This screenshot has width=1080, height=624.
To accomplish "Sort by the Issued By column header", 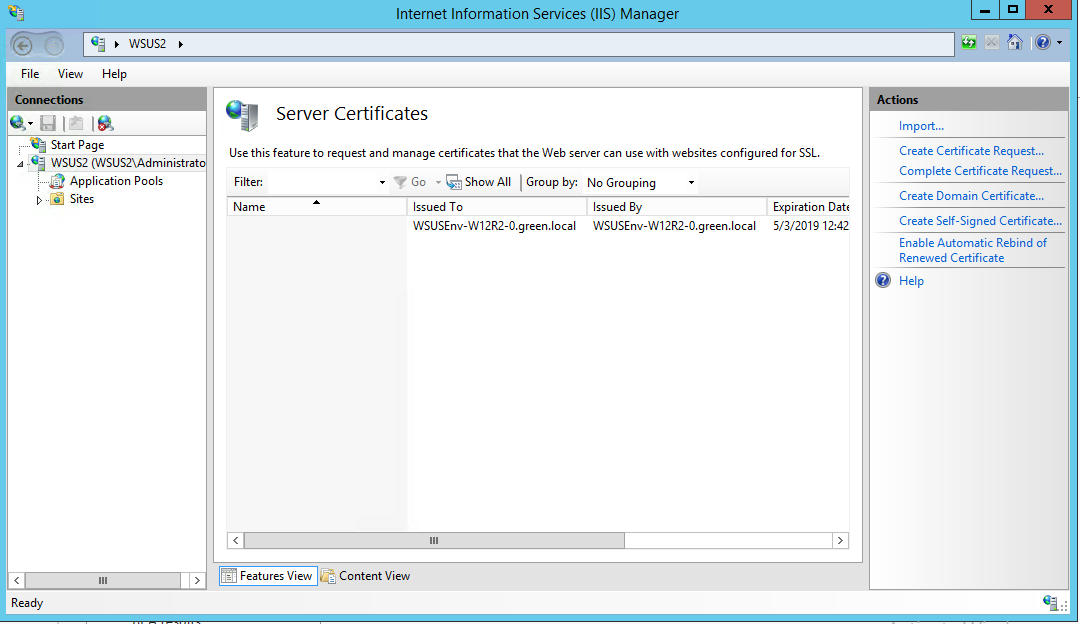I will click(x=676, y=207).
